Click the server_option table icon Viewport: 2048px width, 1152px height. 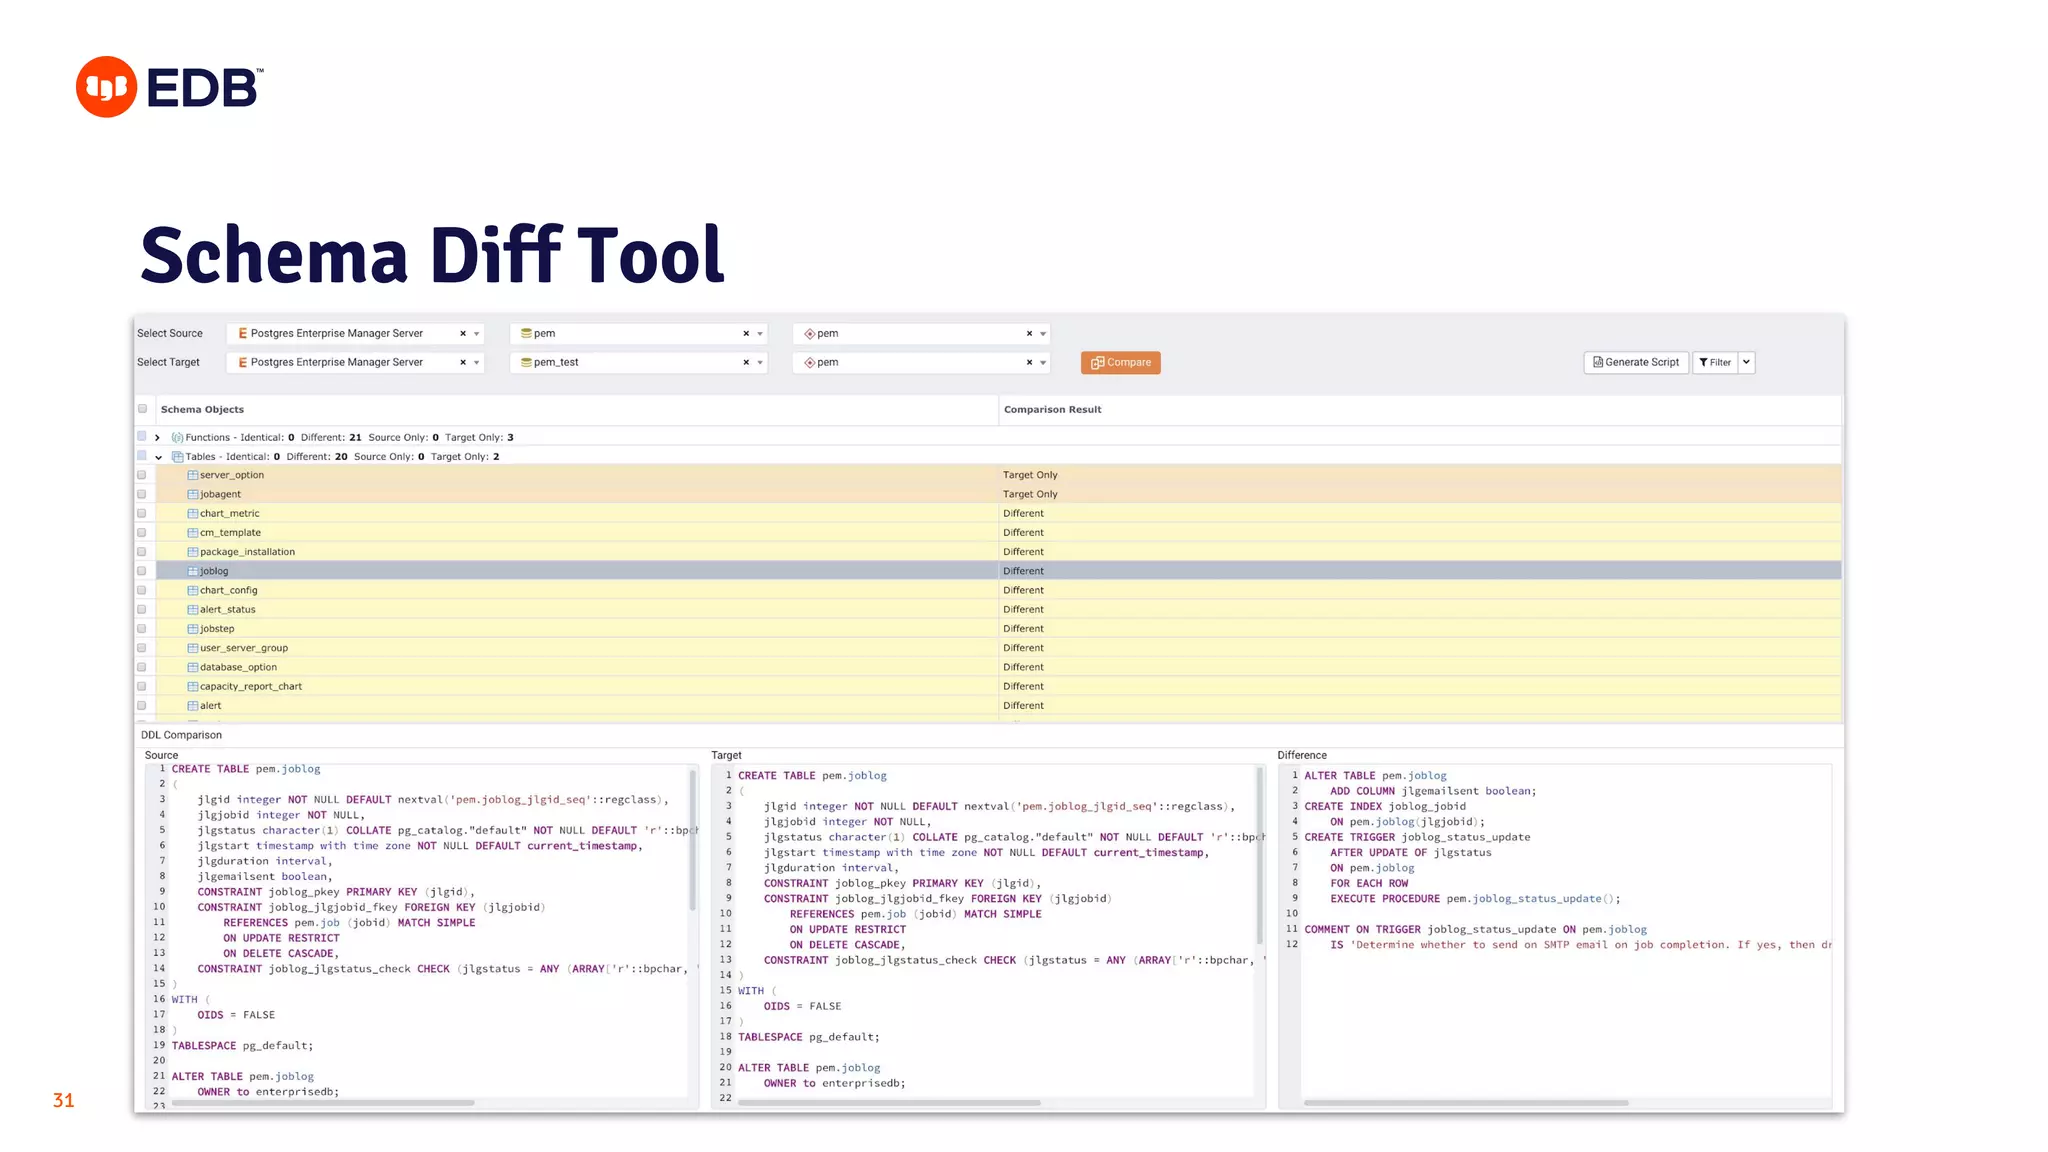(x=193, y=475)
